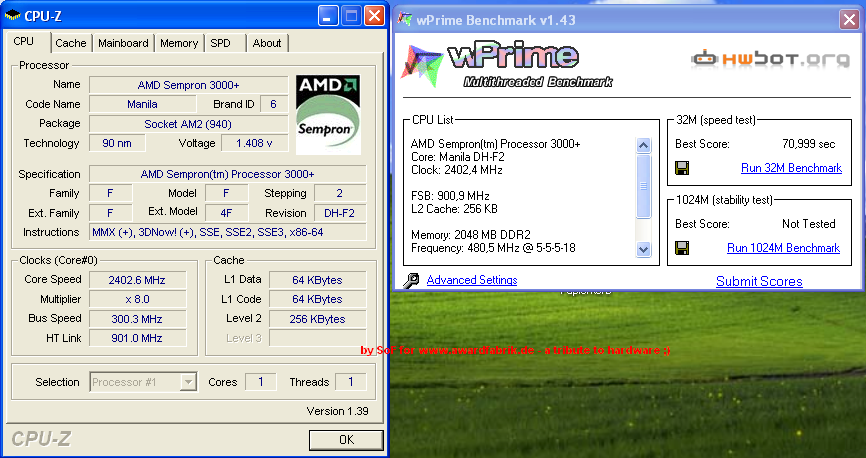Click the AMD Sempron logo image
Viewport: 866px width, 458px height.
click(x=328, y=115)
